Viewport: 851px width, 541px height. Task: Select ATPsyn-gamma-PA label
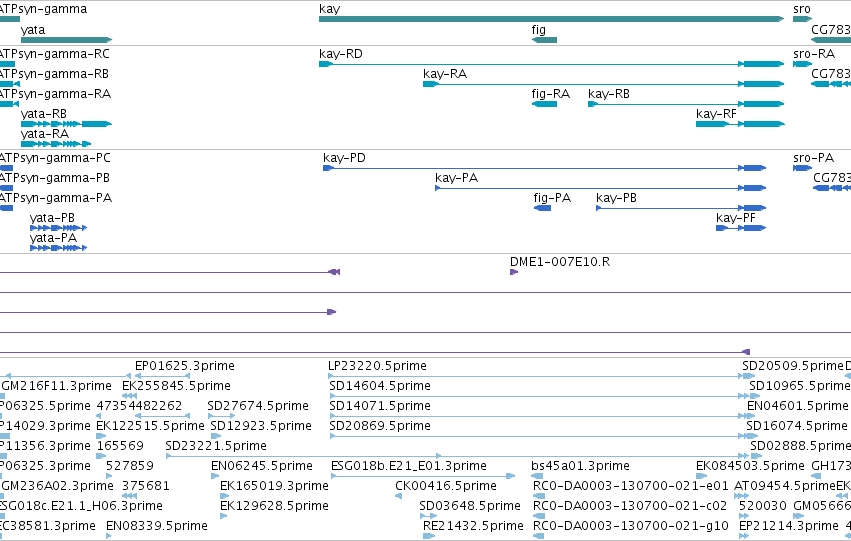pyautogui.click(x=56, y=198)
